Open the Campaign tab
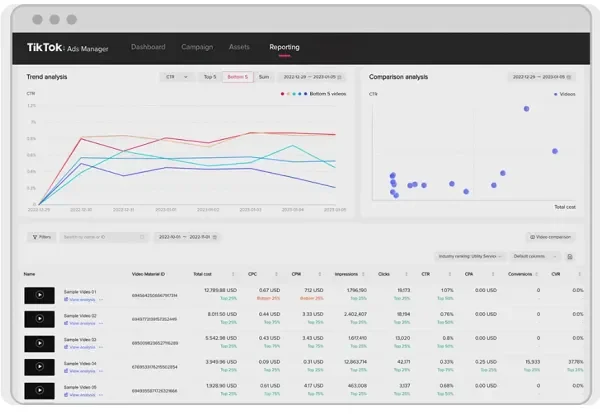The image size is (600, 414). pyautogui.click(x=197, y=47)
